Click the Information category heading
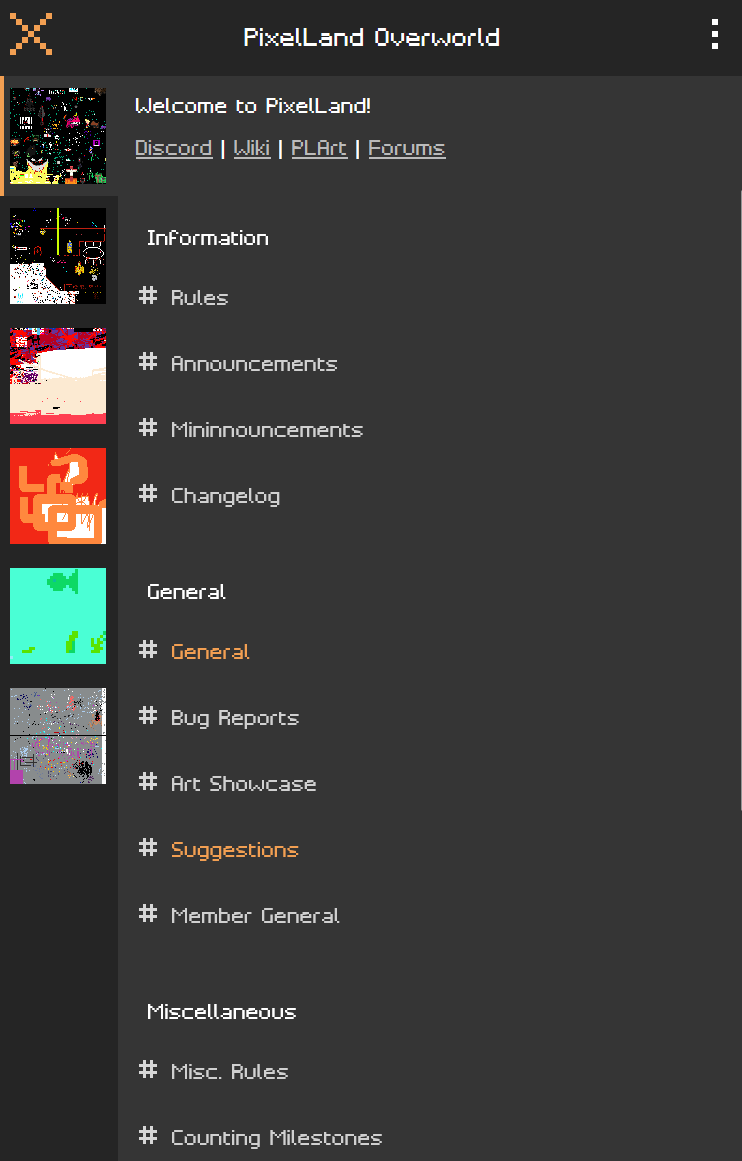The image size is (742, 1161). [x=207, y=238]
